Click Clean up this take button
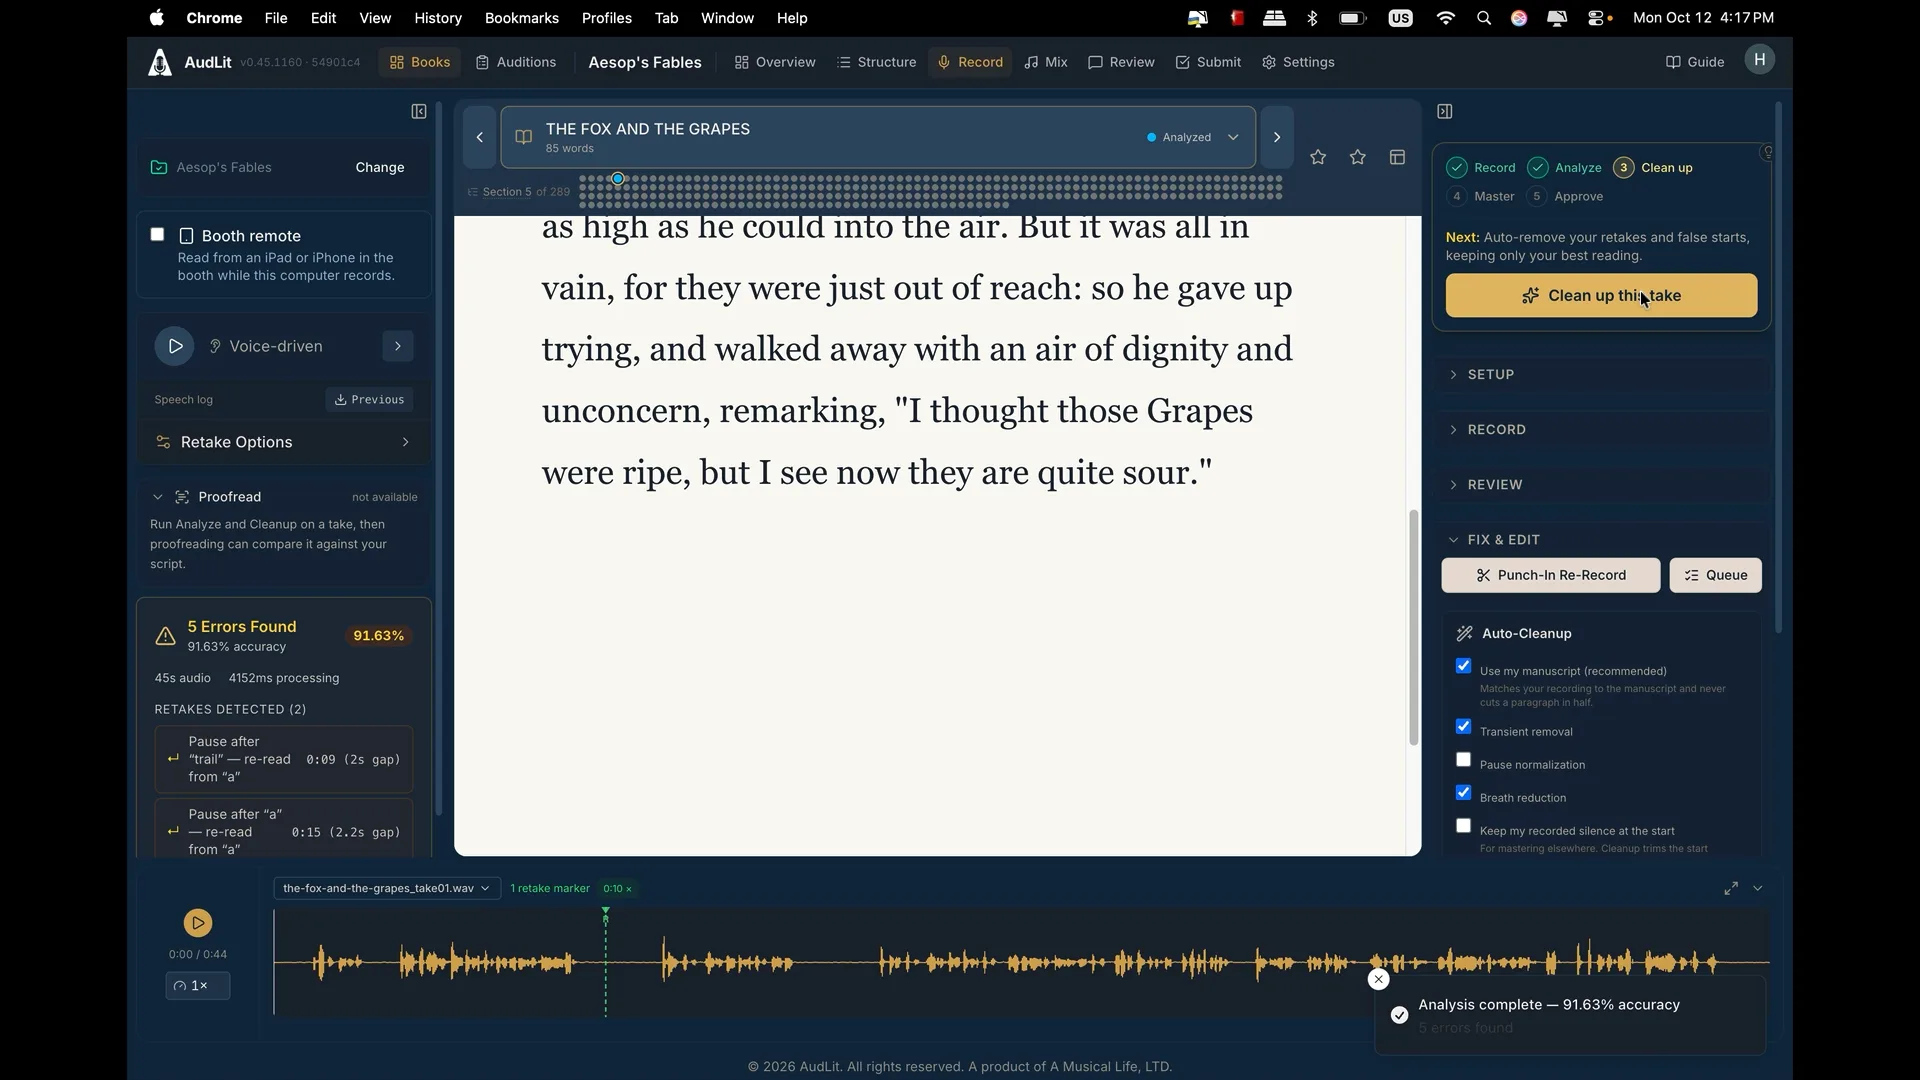Viewport: 1920px width, 1080px height. pyautogui.click(x=1601, y=296)
